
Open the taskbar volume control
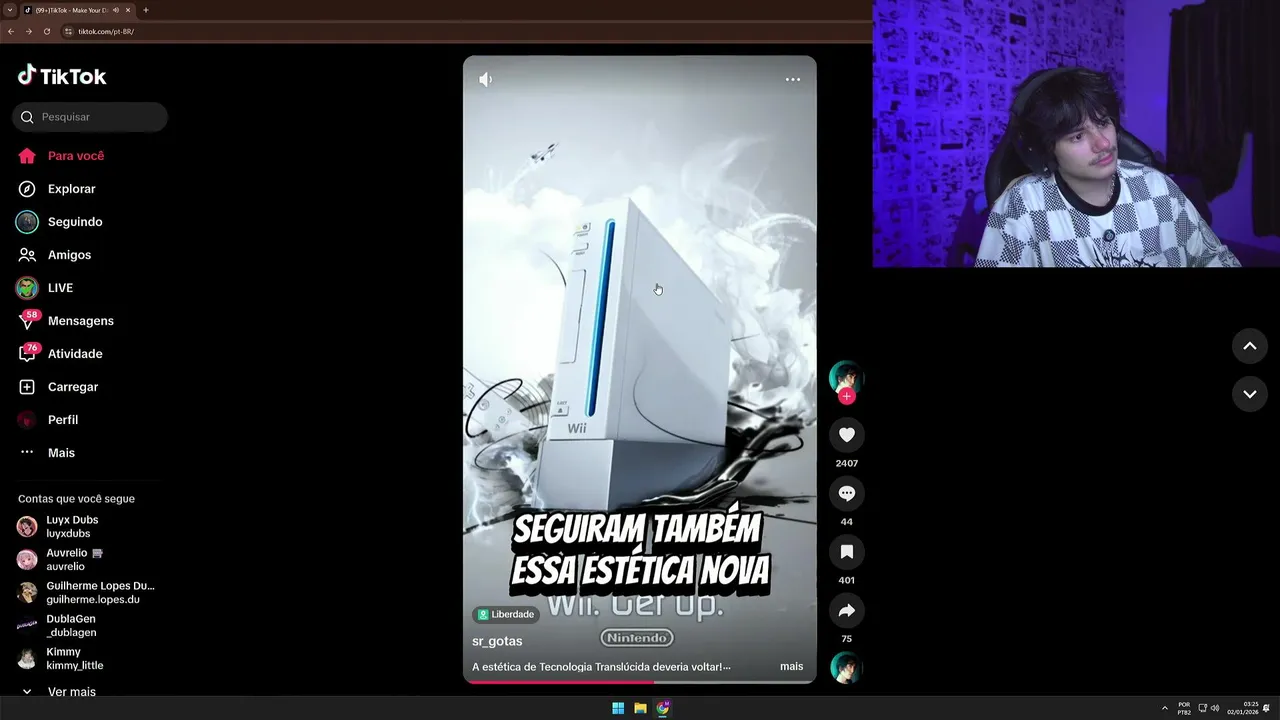tap(1215, 708)
